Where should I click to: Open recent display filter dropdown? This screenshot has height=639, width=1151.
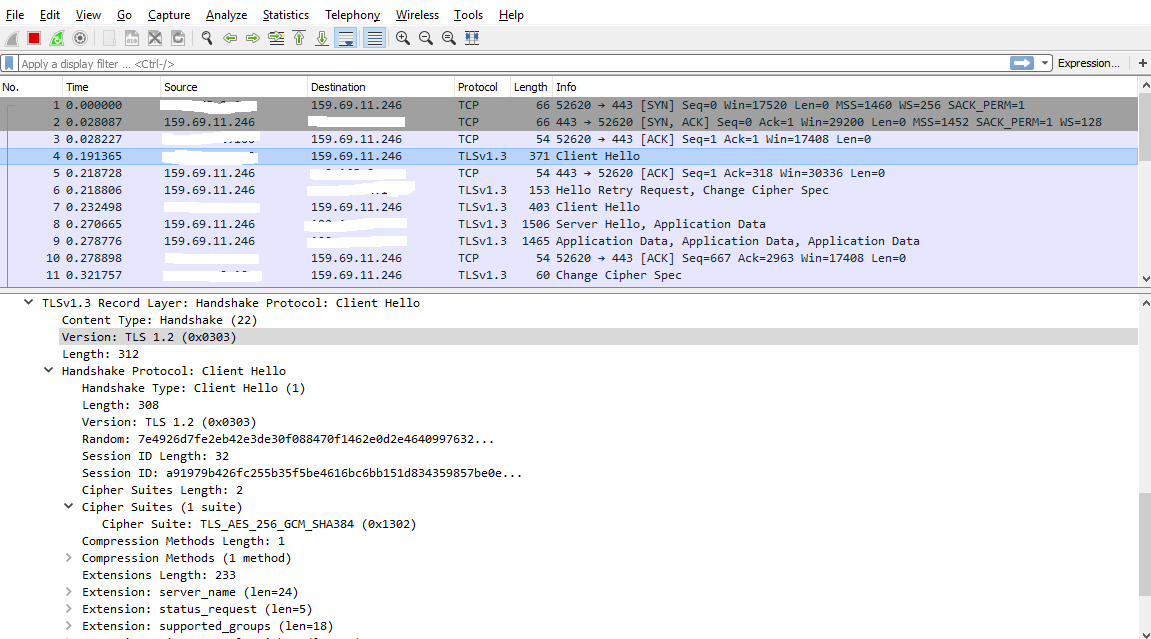click(x=1045, y=63)
